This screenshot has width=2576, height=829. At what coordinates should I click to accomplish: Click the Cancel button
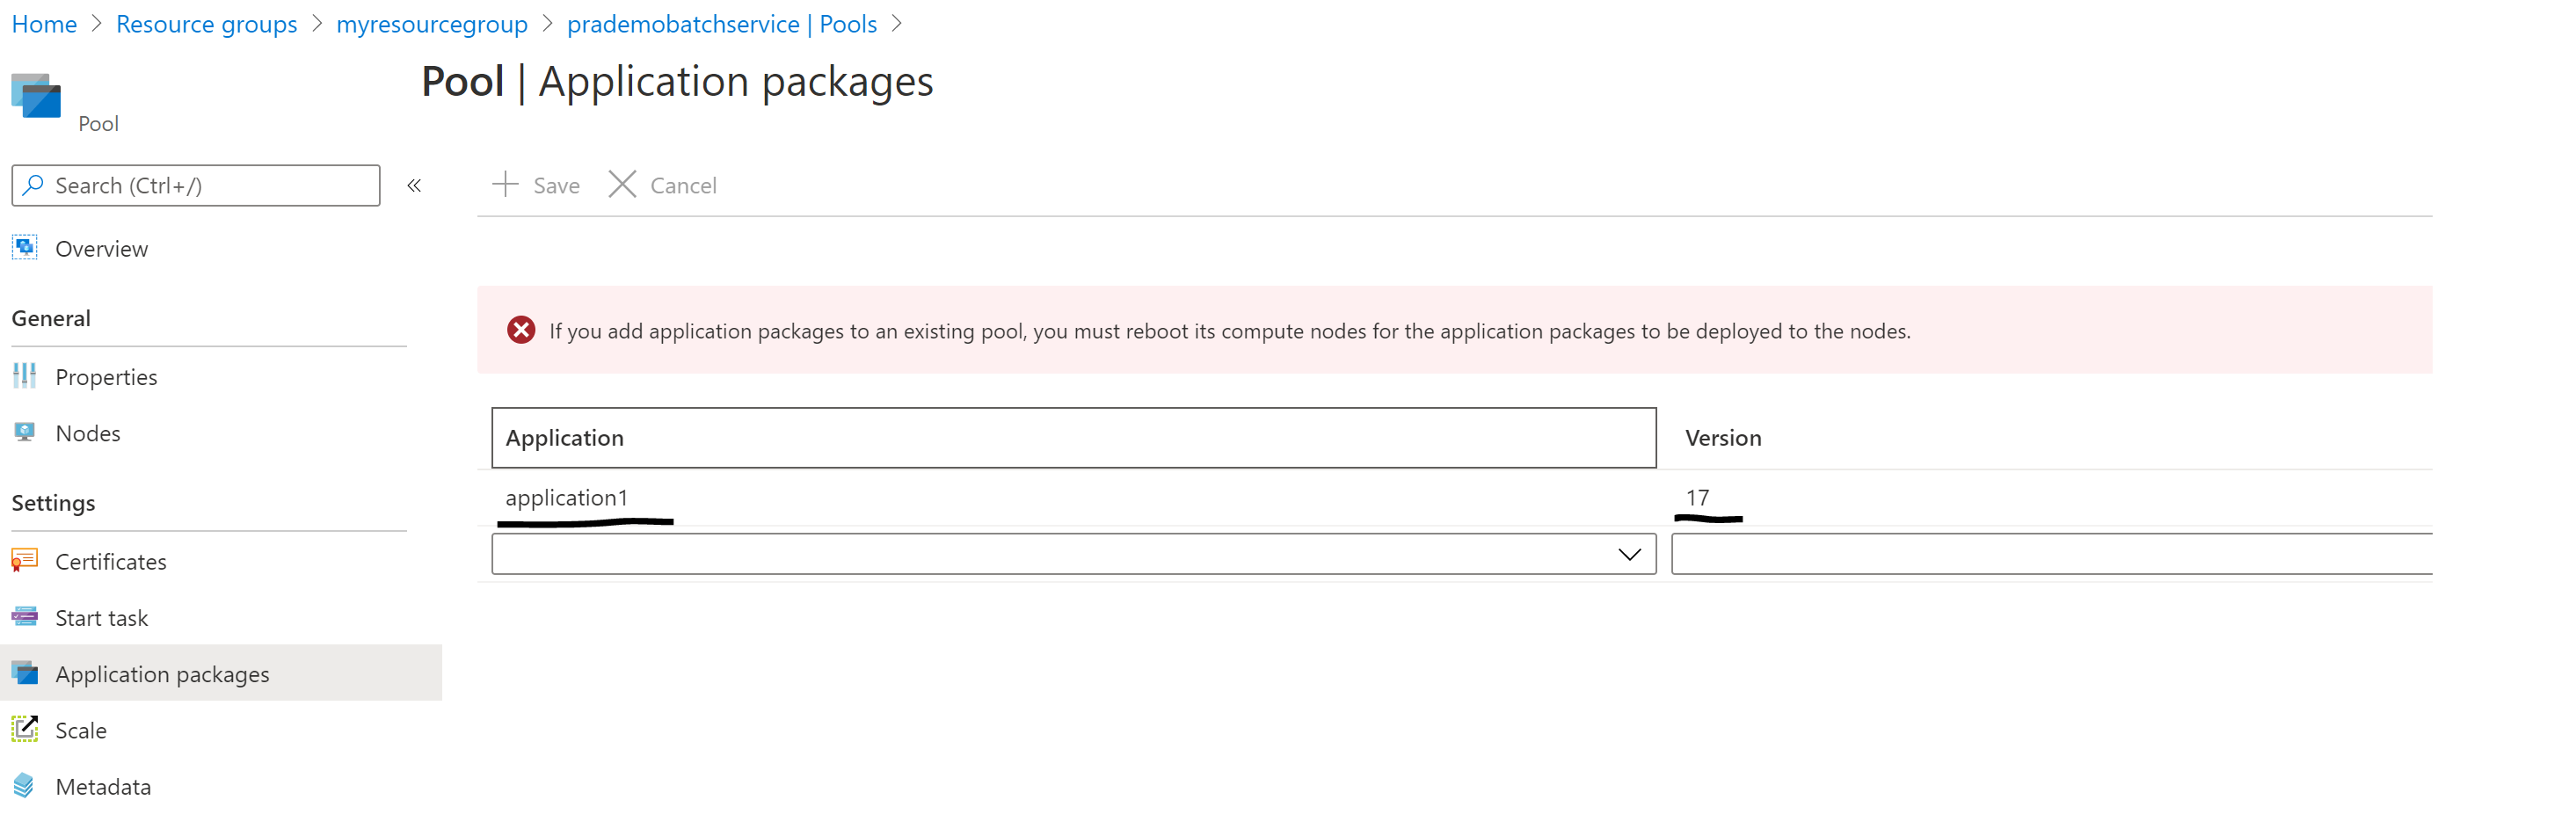click(x=663, y=185)
